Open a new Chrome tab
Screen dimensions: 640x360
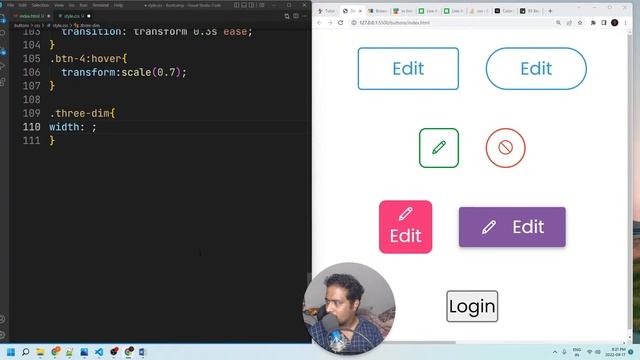pyautogui.click(x=550, y=11)
